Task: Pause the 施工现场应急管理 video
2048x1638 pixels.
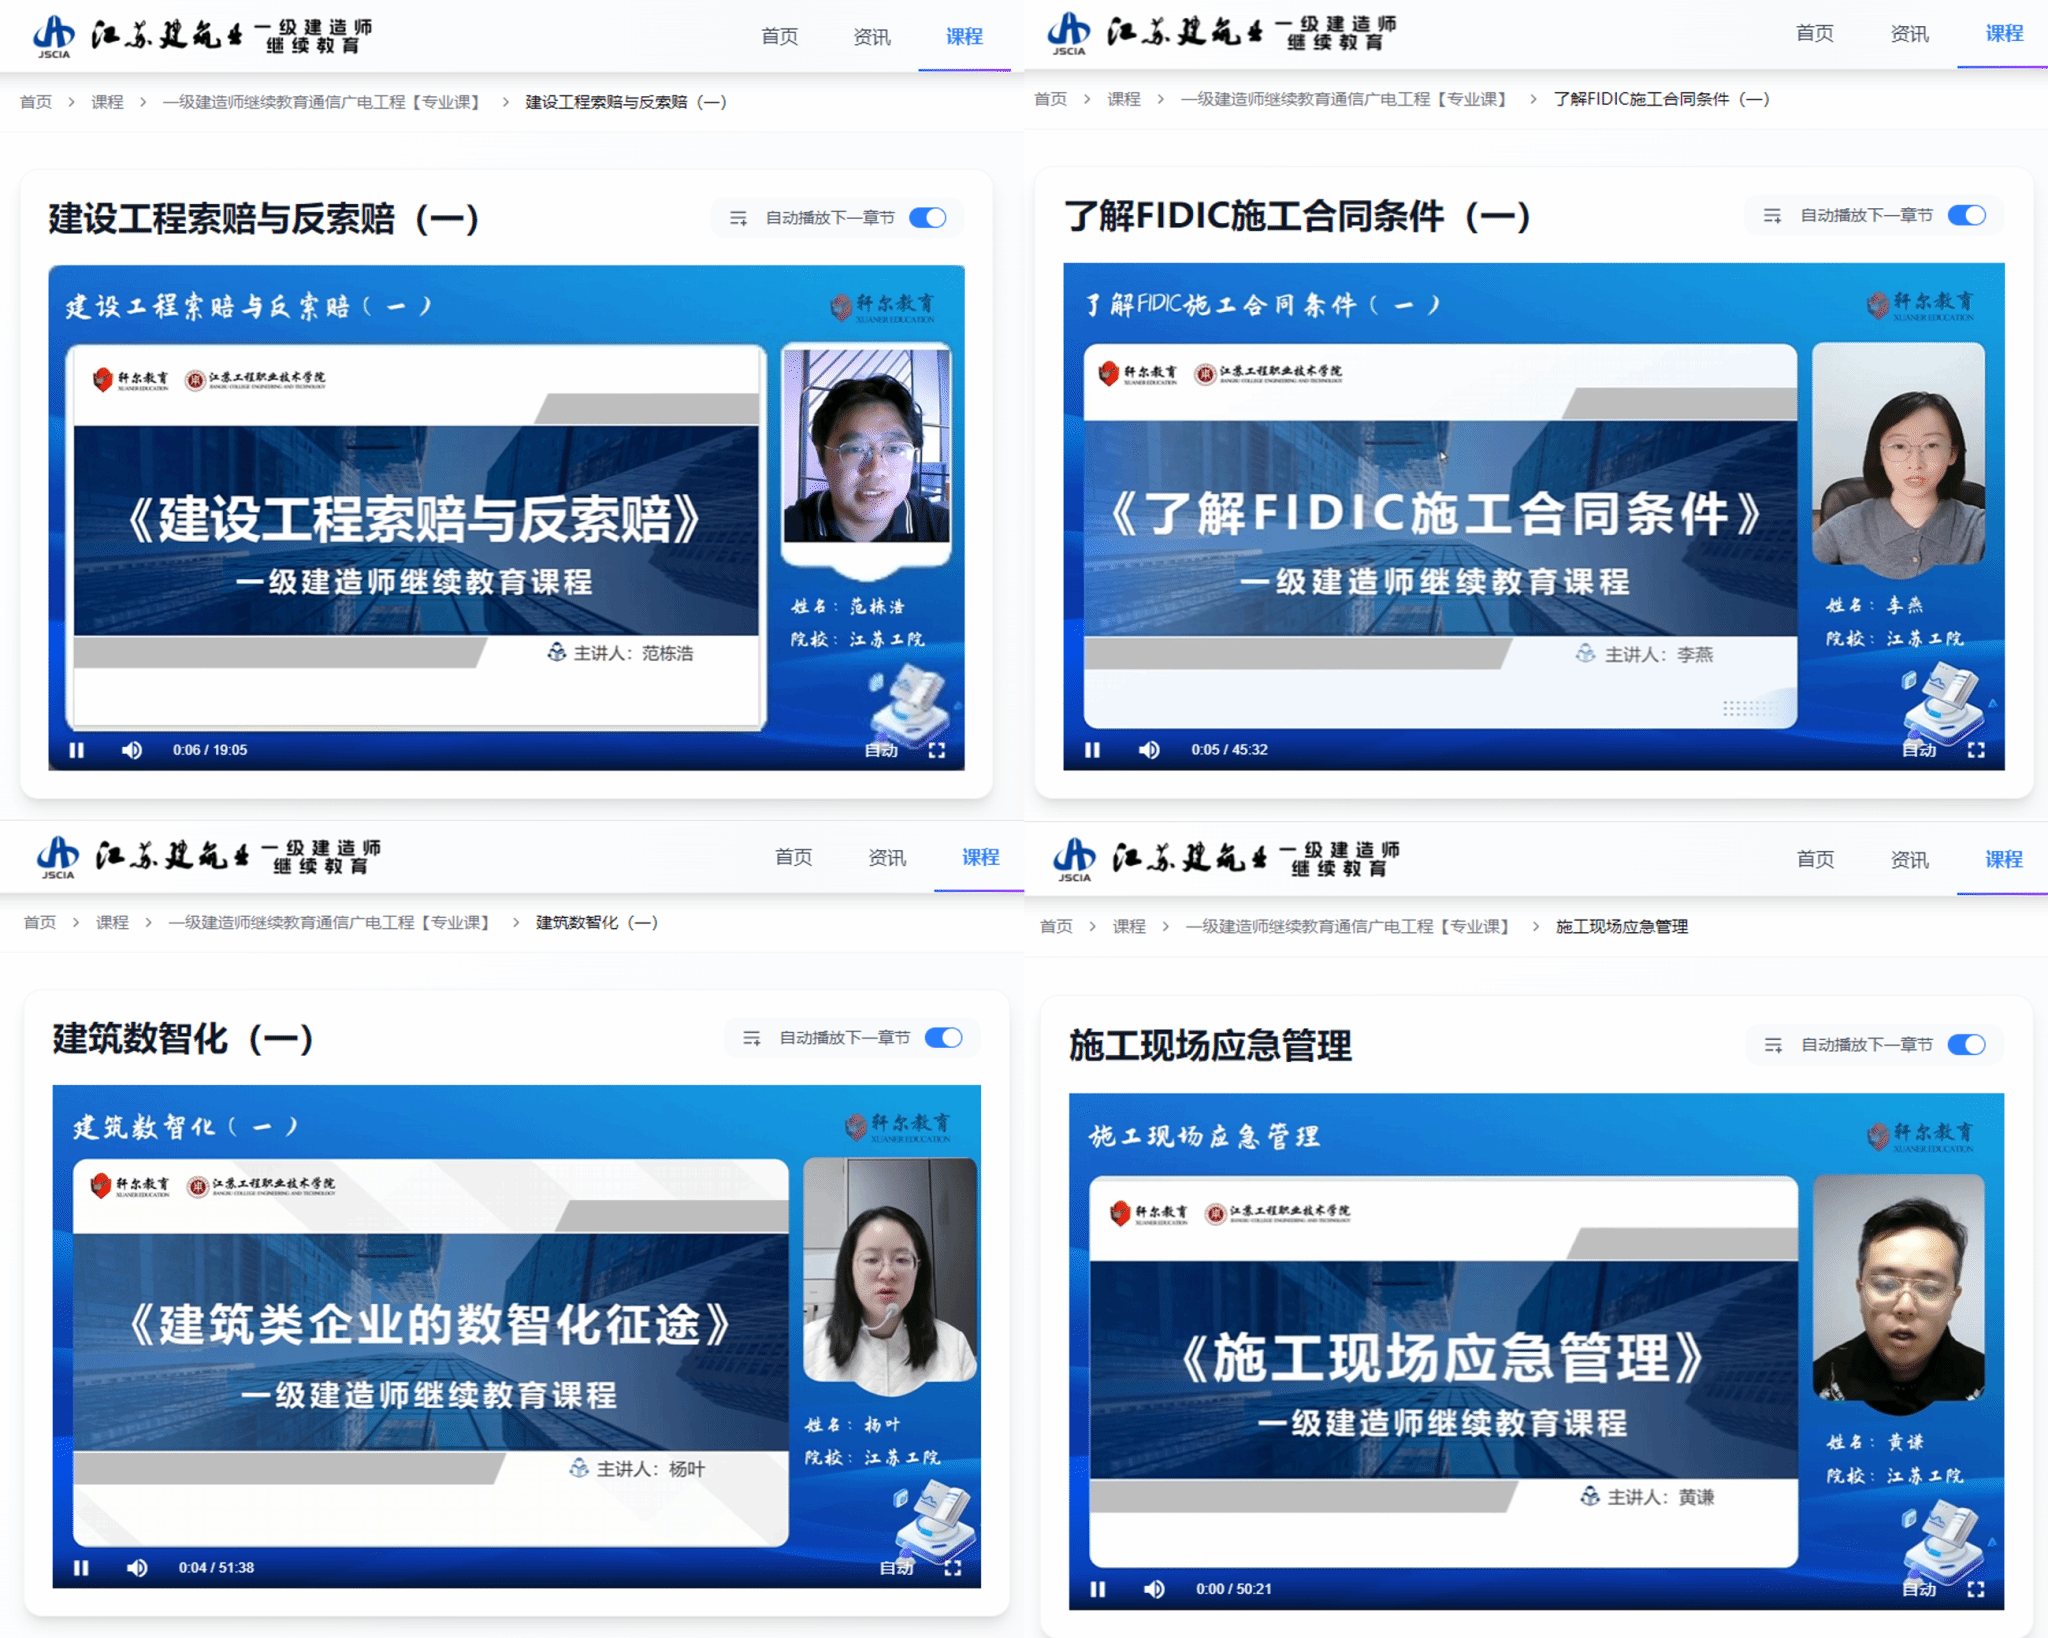Action: pos(1098,1589)
